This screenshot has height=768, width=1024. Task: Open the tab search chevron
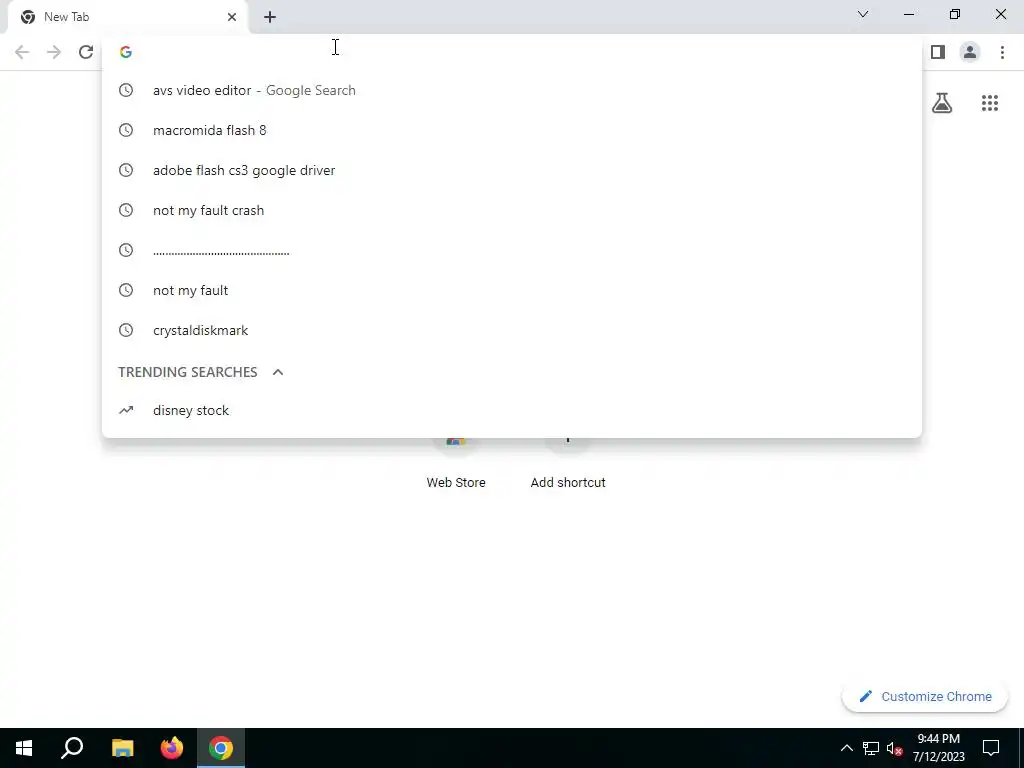coord(863,14)
